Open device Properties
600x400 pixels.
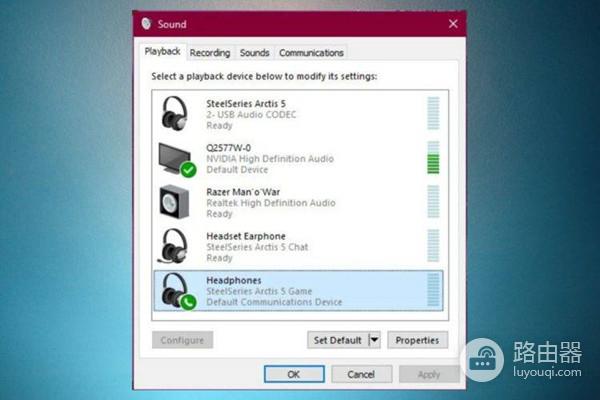click(417, 340)
